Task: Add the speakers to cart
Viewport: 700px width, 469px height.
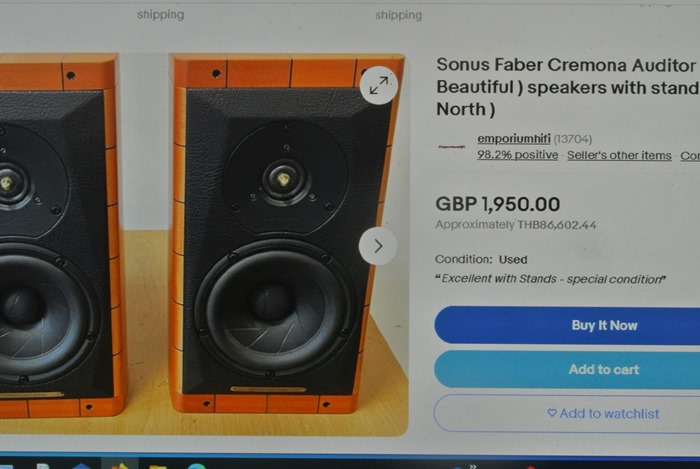Action: pos(604,369)
